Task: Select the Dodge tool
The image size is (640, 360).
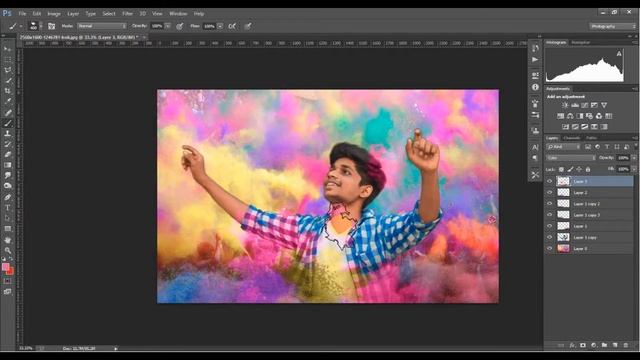Action: (7, 186)
